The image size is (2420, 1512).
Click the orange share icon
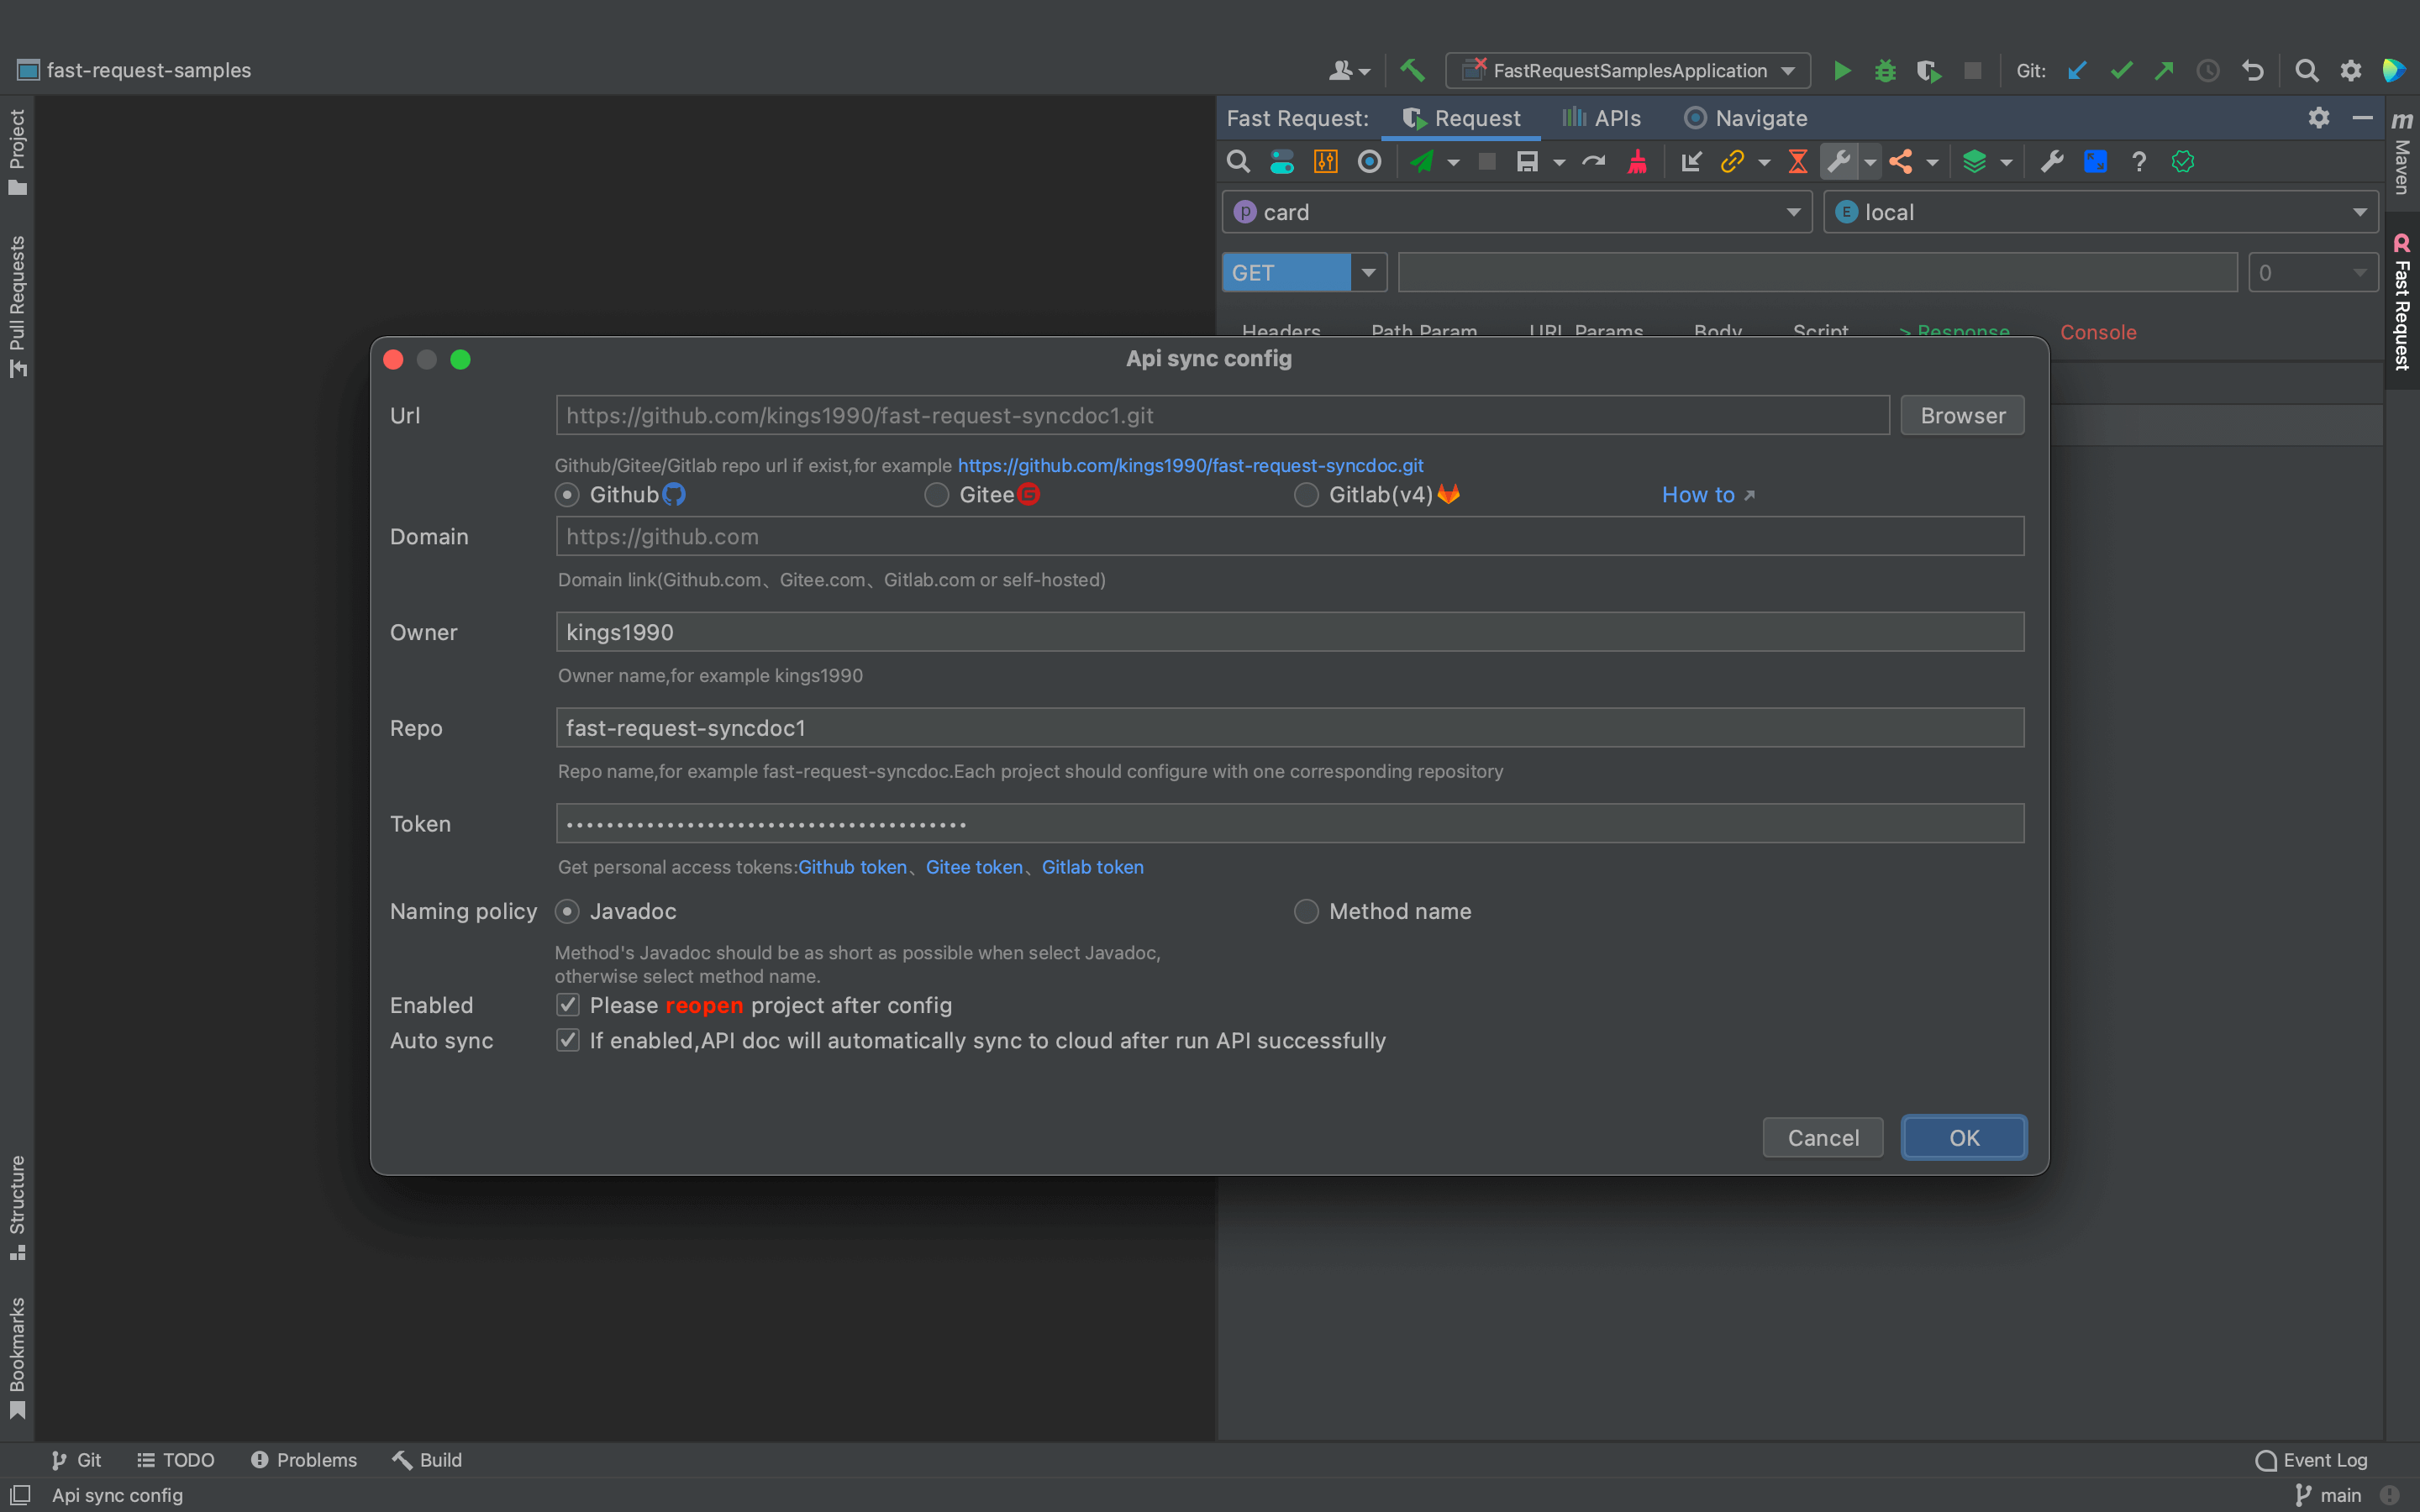(x=1901, y=161)
